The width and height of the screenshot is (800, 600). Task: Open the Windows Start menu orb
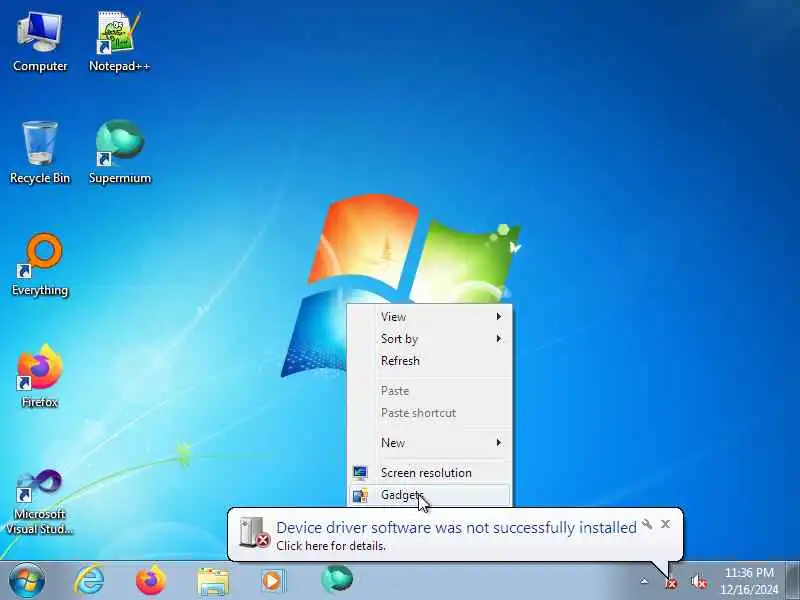[27, 581]
